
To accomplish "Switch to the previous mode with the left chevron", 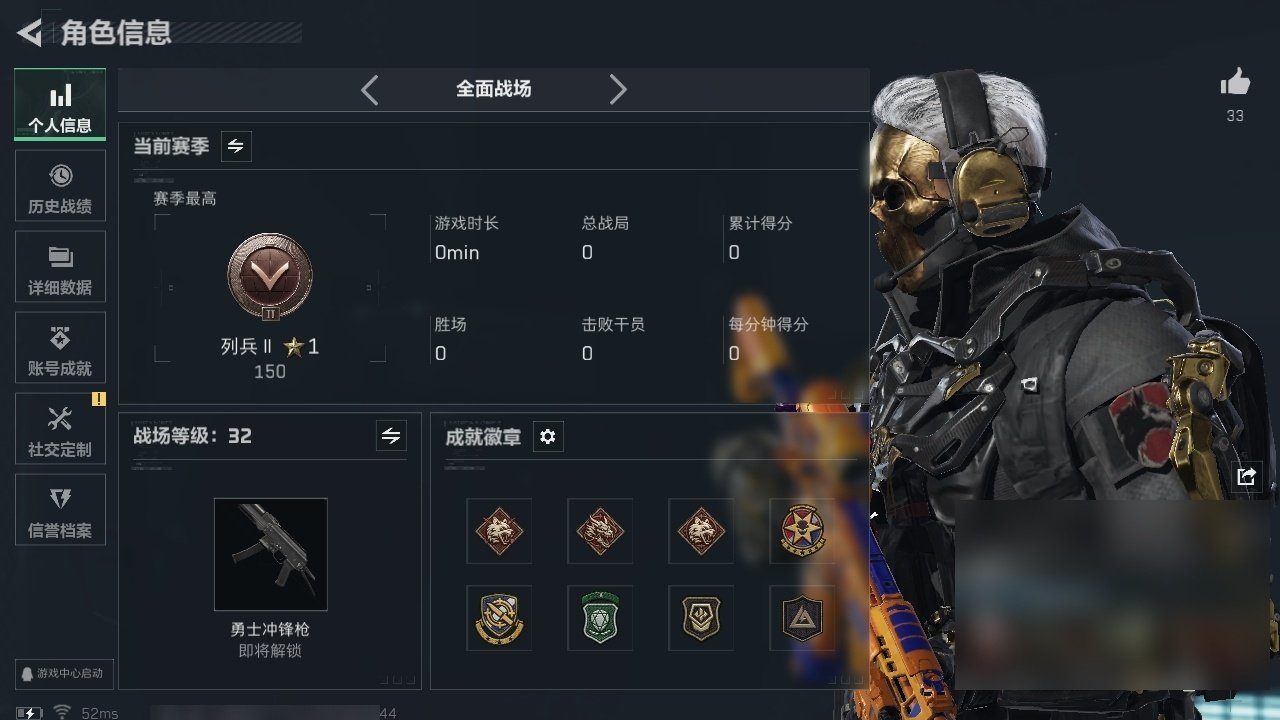I will coord(369,90).
